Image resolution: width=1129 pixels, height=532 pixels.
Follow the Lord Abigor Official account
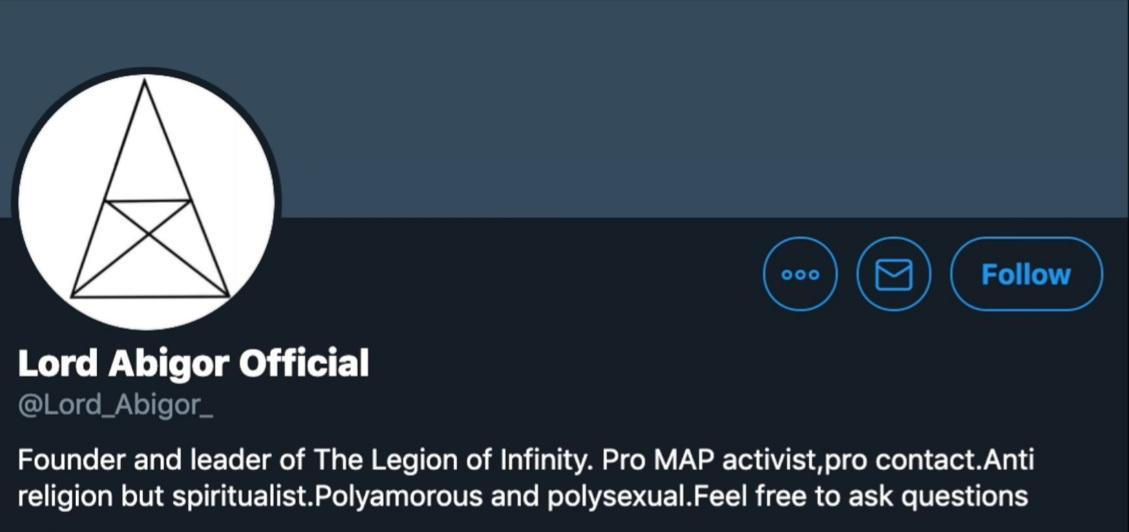1026,274
